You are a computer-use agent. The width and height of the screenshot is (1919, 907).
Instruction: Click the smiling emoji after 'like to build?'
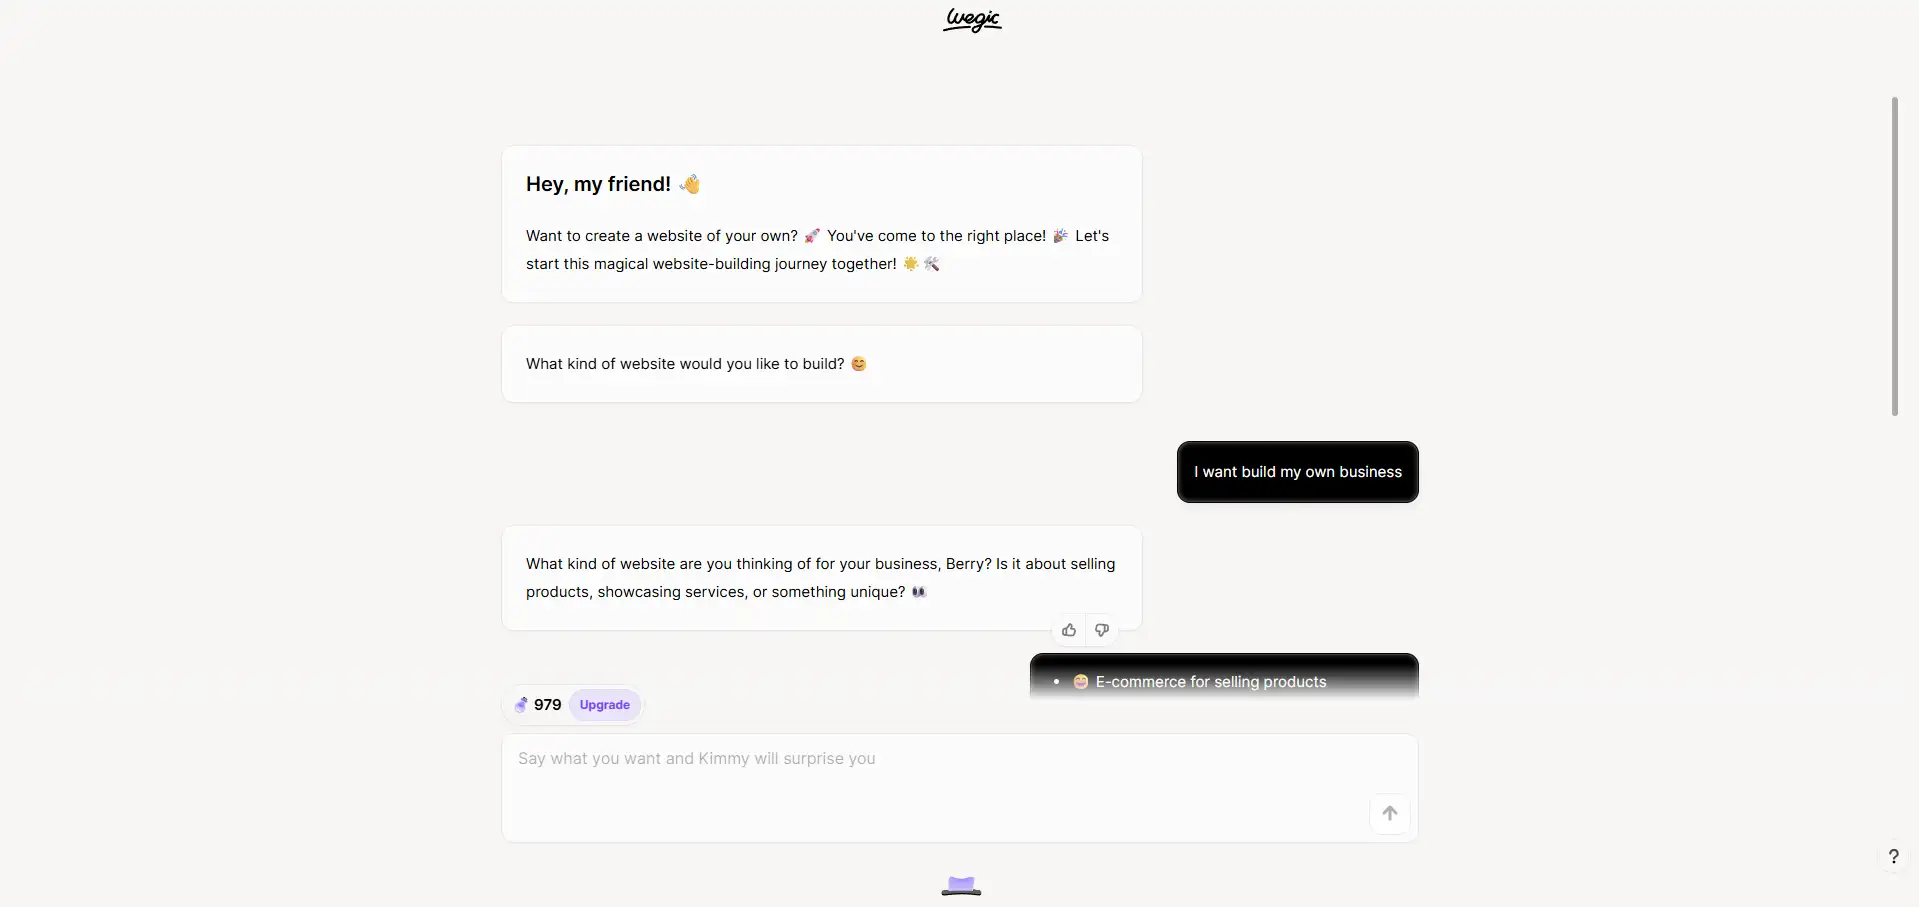point(858,364)
